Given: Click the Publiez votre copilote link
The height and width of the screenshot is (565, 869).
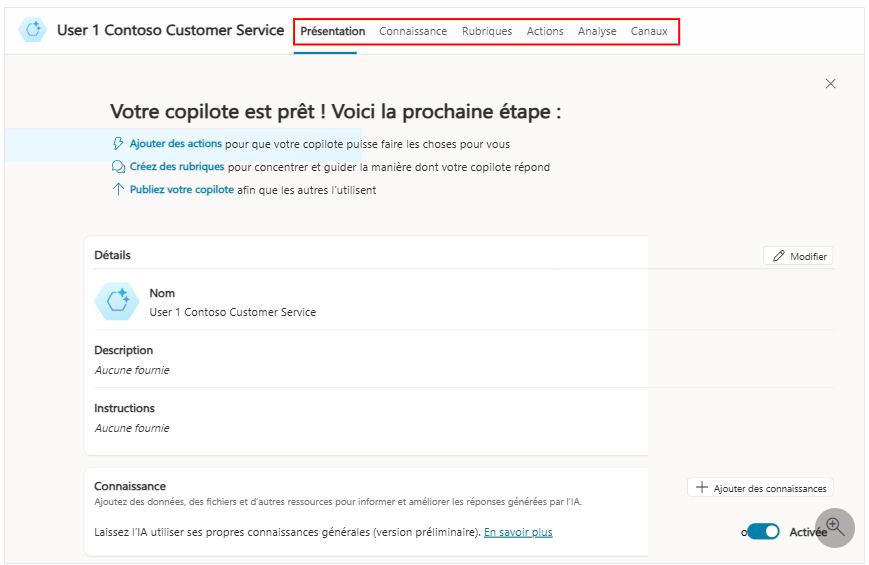Looking at the screenshot, I should (182, 189).
